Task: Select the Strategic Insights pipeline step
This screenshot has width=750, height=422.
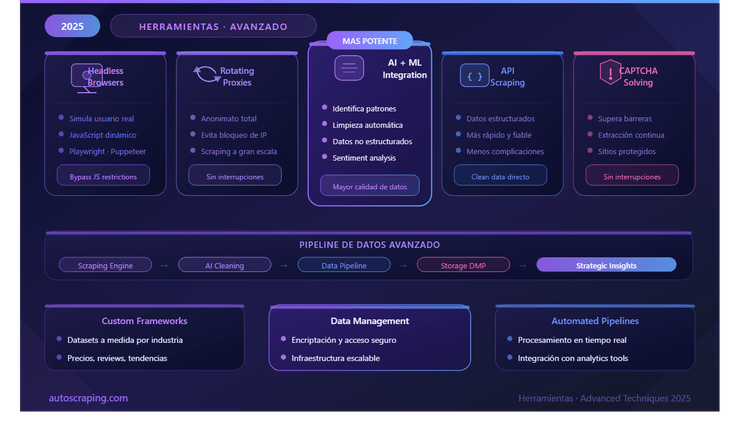Action: 607,265
